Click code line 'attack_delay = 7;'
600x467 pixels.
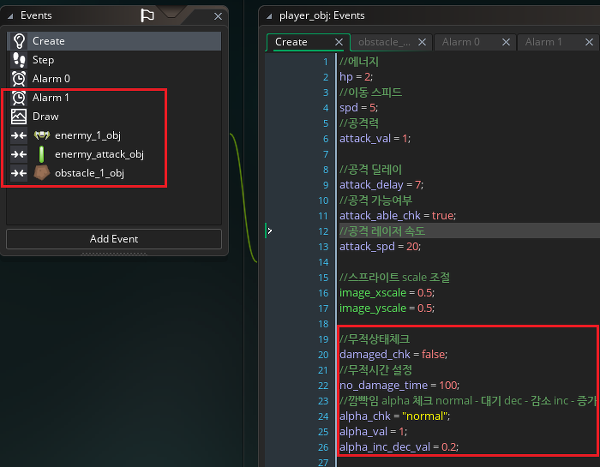coord(382,185)
